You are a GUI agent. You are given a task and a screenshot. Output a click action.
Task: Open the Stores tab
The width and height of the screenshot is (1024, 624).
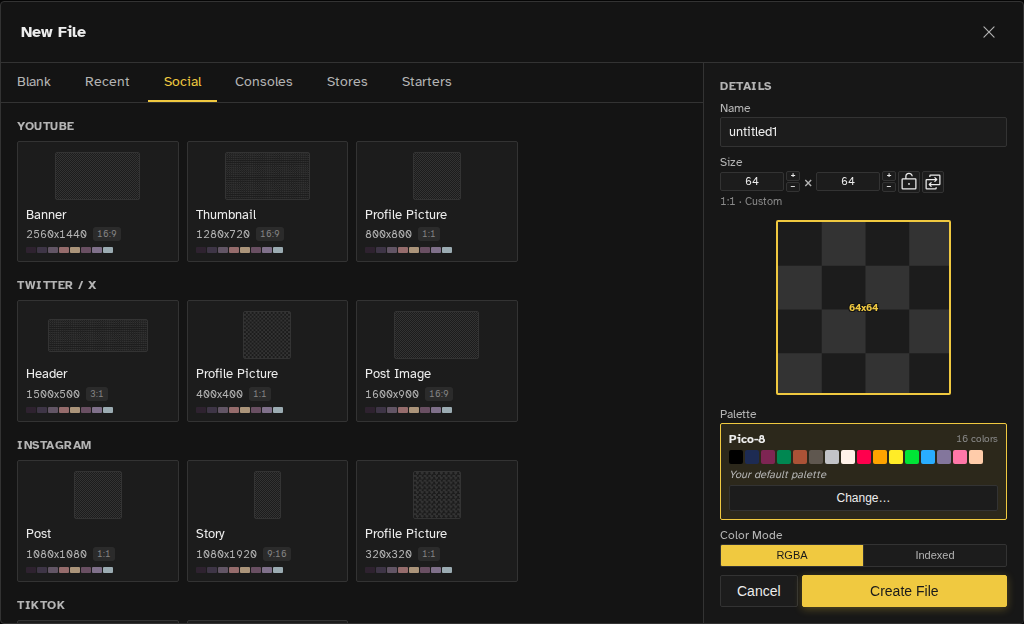point(347,82)
